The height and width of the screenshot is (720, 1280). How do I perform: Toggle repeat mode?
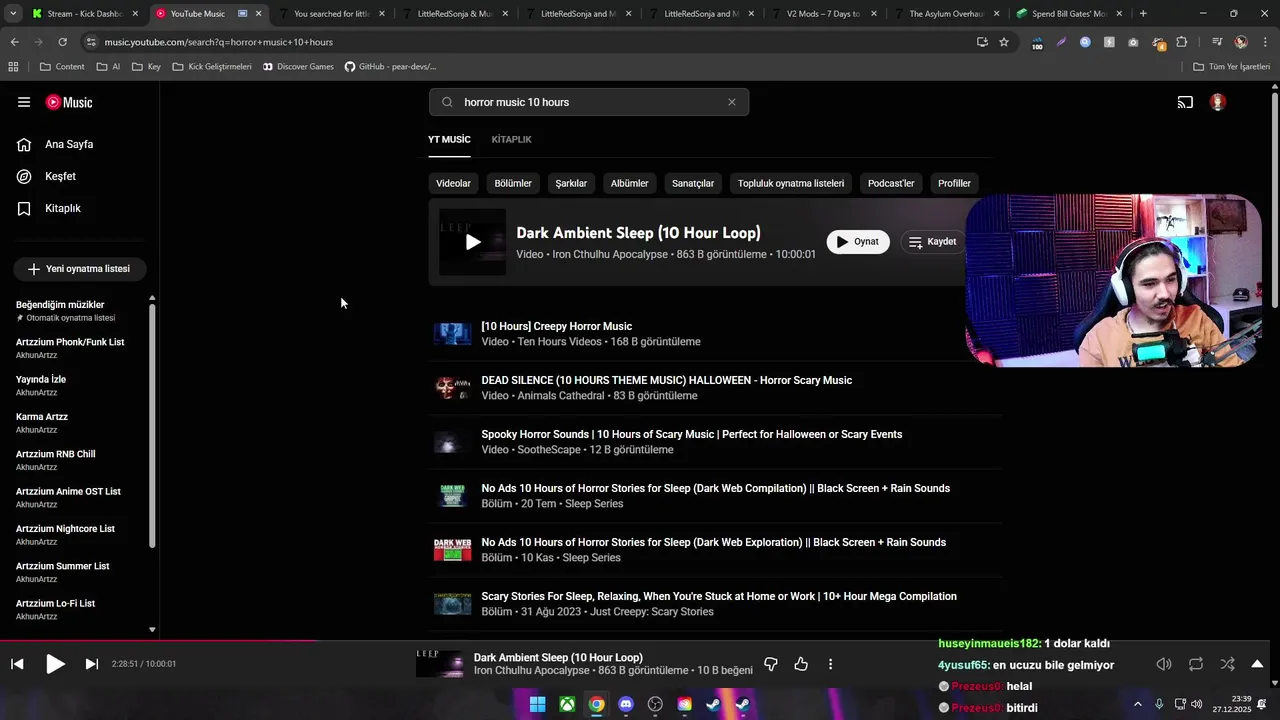(1196, 664)
